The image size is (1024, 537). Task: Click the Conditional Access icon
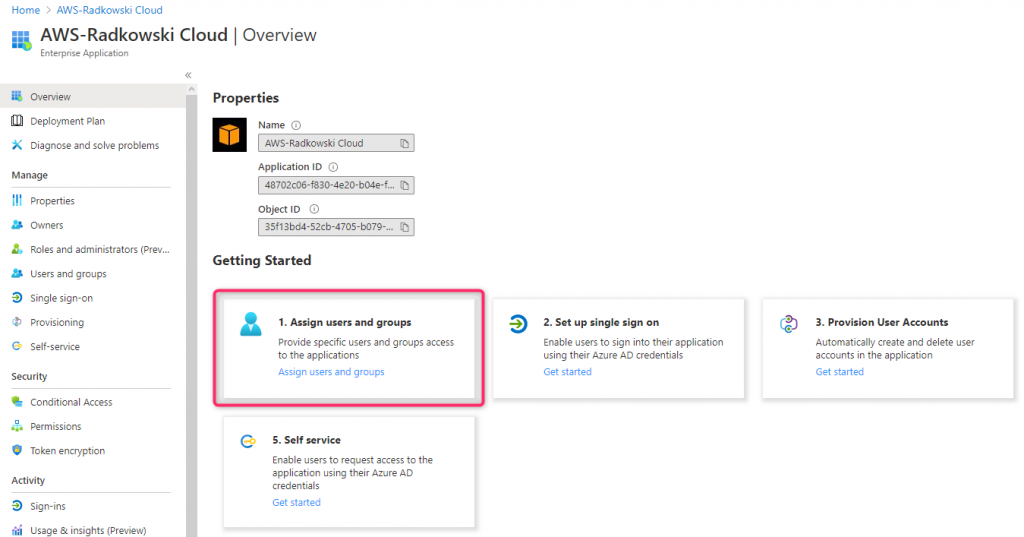click(x=17, y=401)
